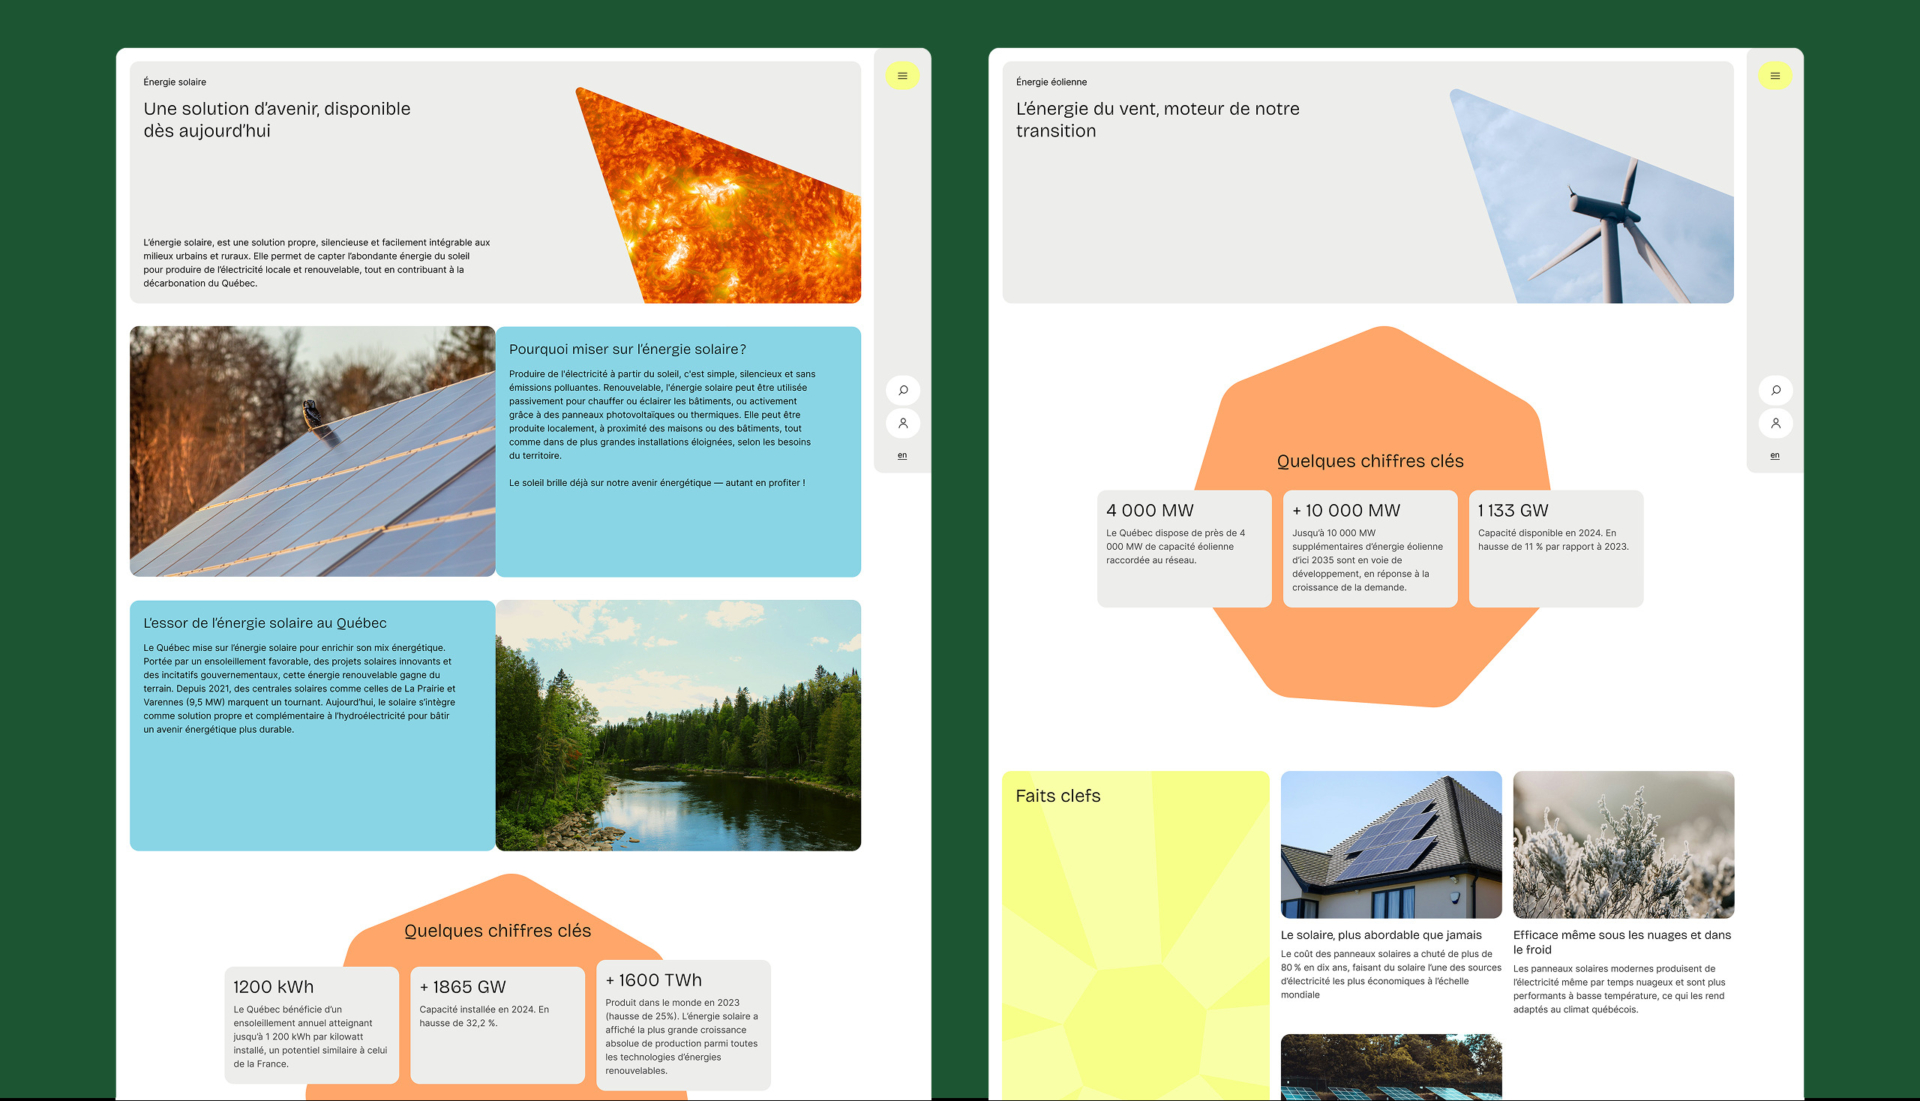Click the + 10 000 MW stat card
Screen dimensions: 1920x1101
(1370, 548)
